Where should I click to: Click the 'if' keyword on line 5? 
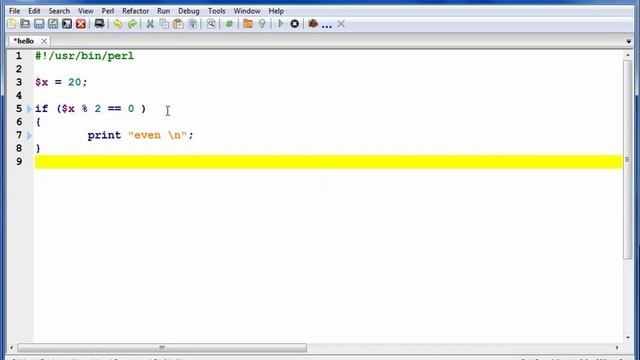pos(42,109)
